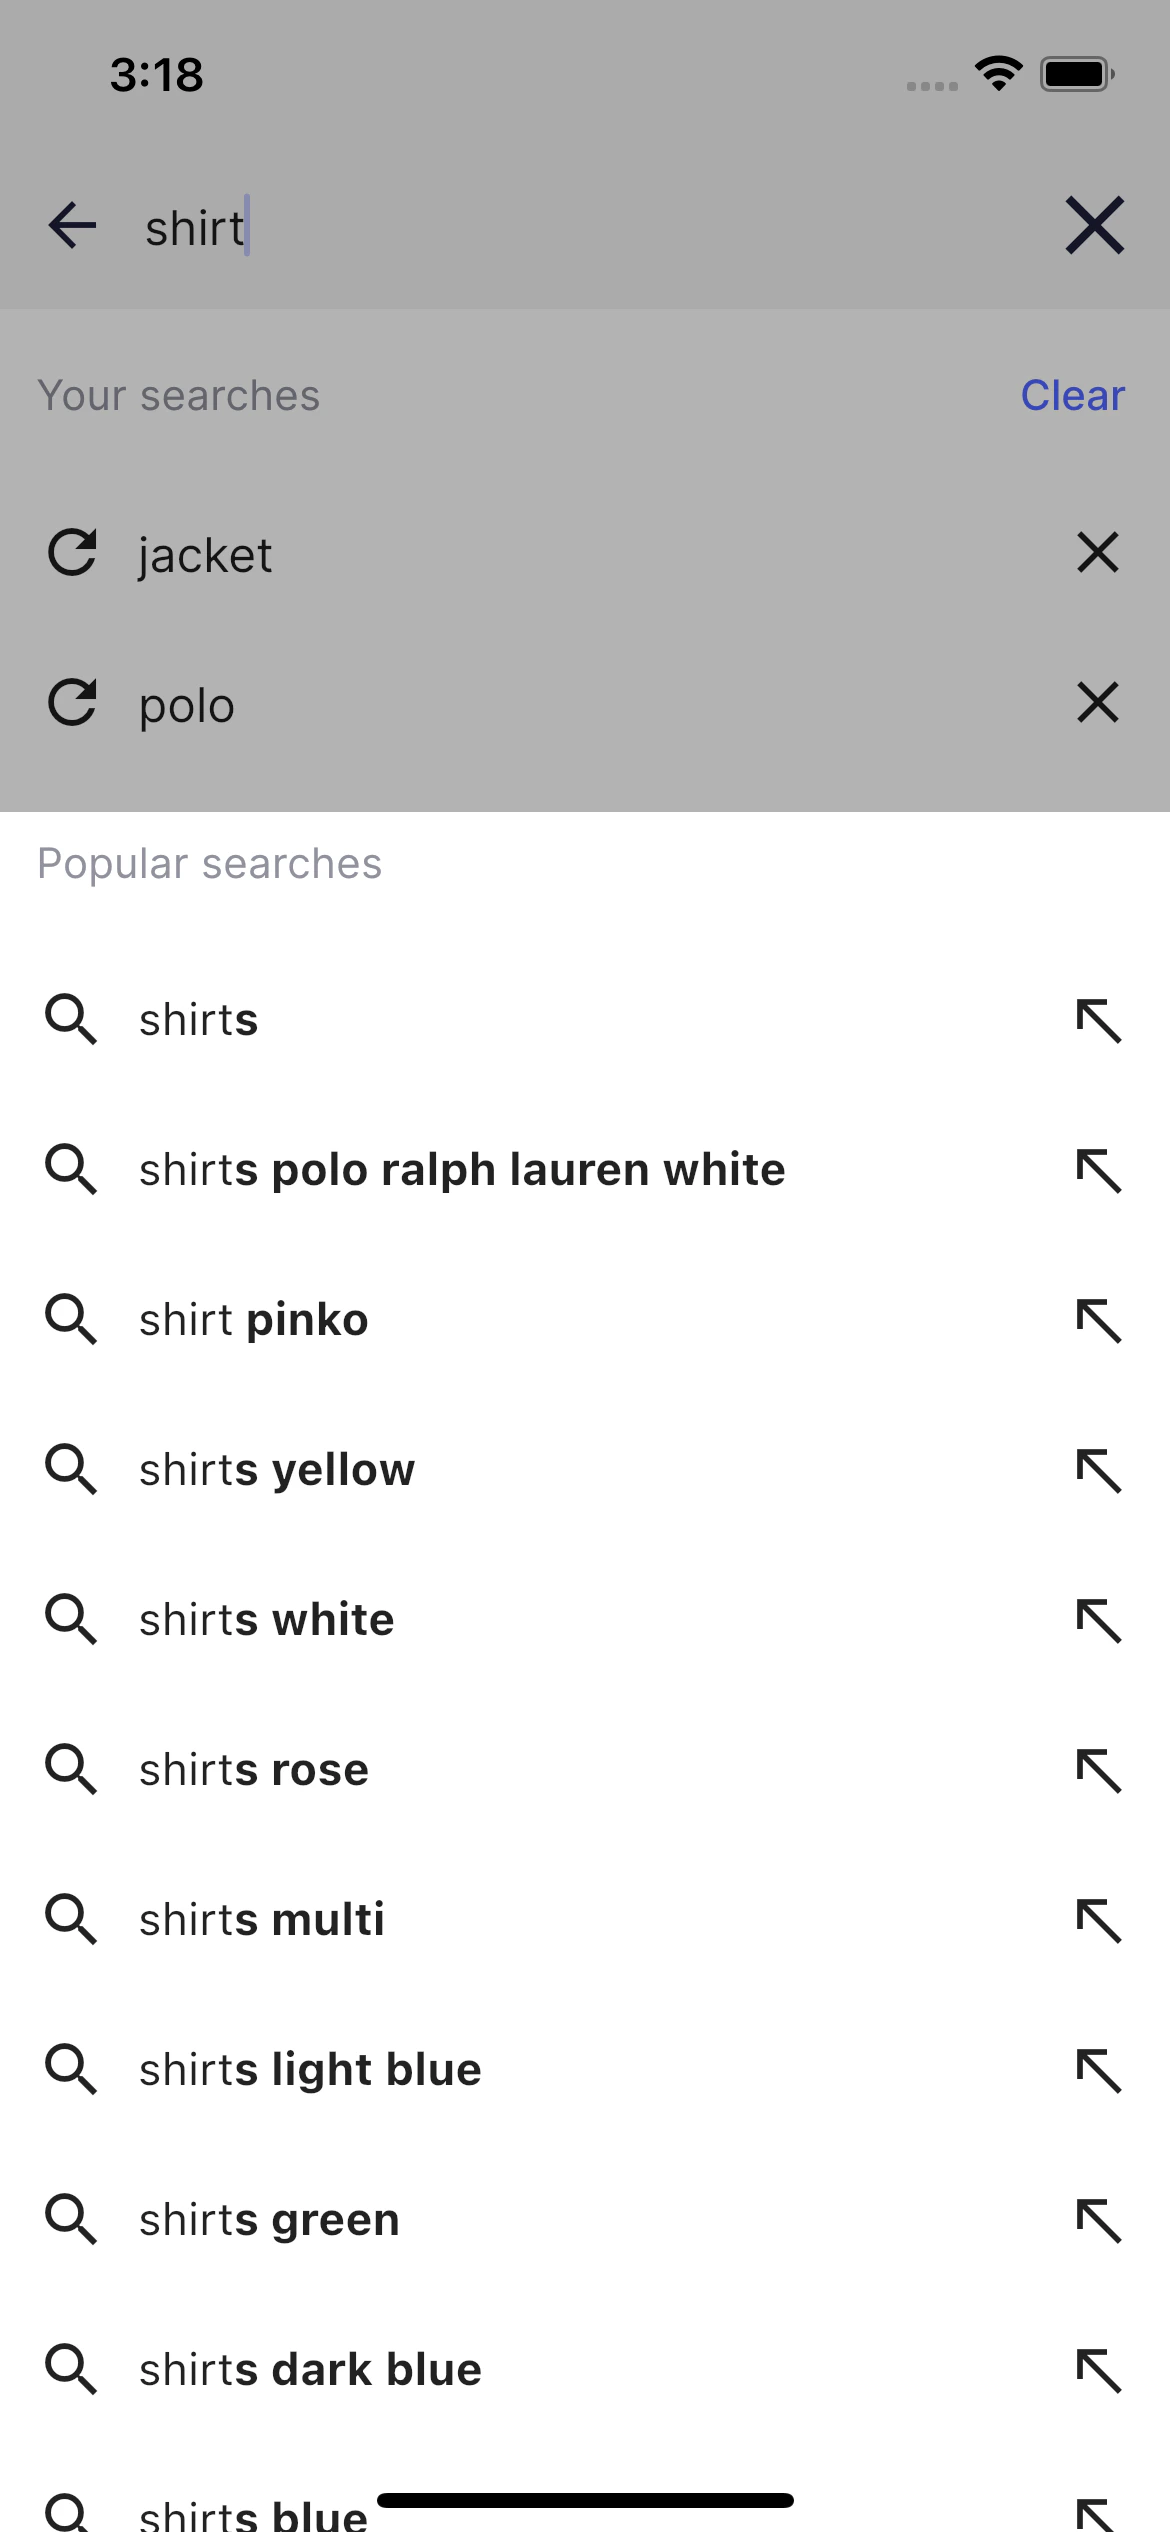The height and width of the screenshot is (2532, 1170).
Task: Click the magnifier icon beside 'shirts green'
Action: (71, 2219)
